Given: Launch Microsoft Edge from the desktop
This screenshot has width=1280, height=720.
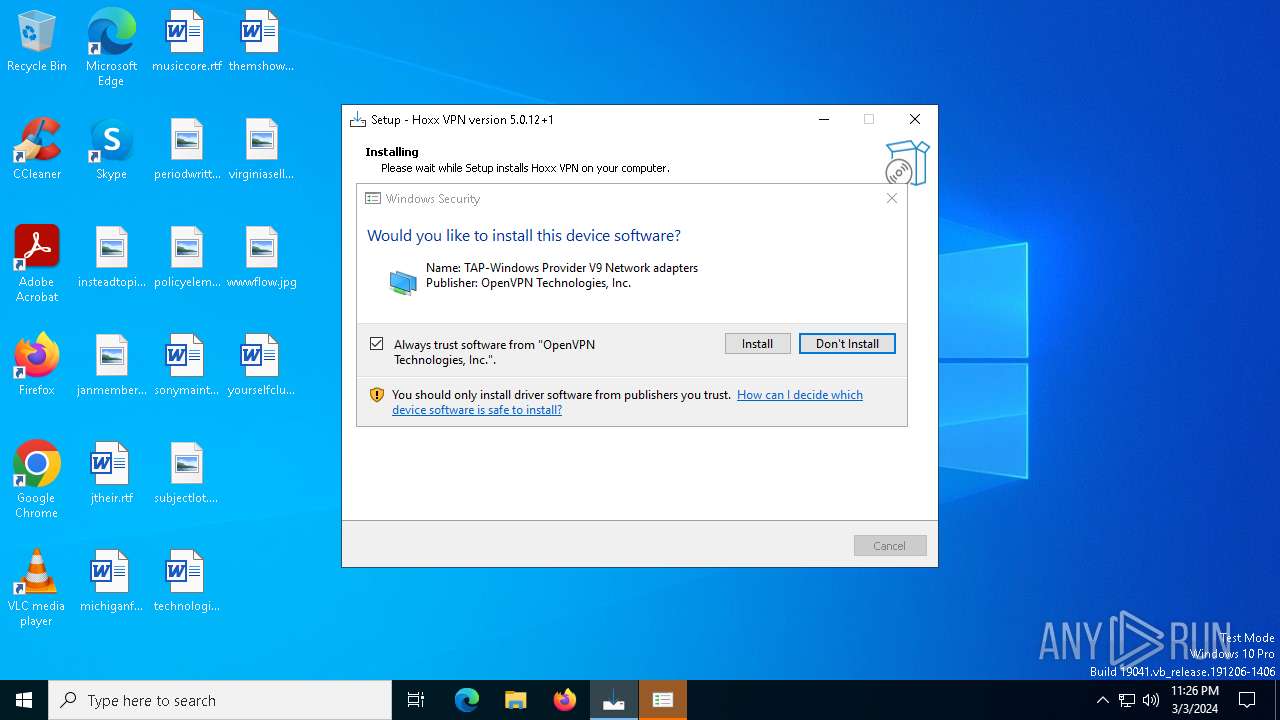Looking at the screenshot, I should tap(111, 48).
